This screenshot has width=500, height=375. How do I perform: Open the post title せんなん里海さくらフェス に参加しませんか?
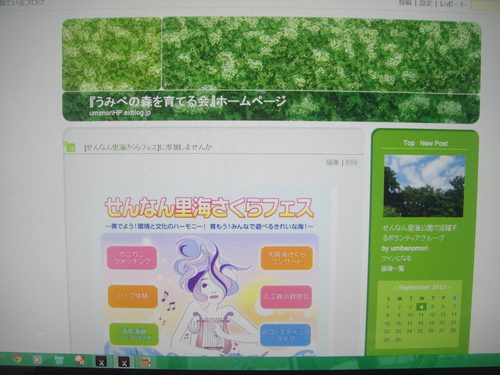(x=149, y=147)
